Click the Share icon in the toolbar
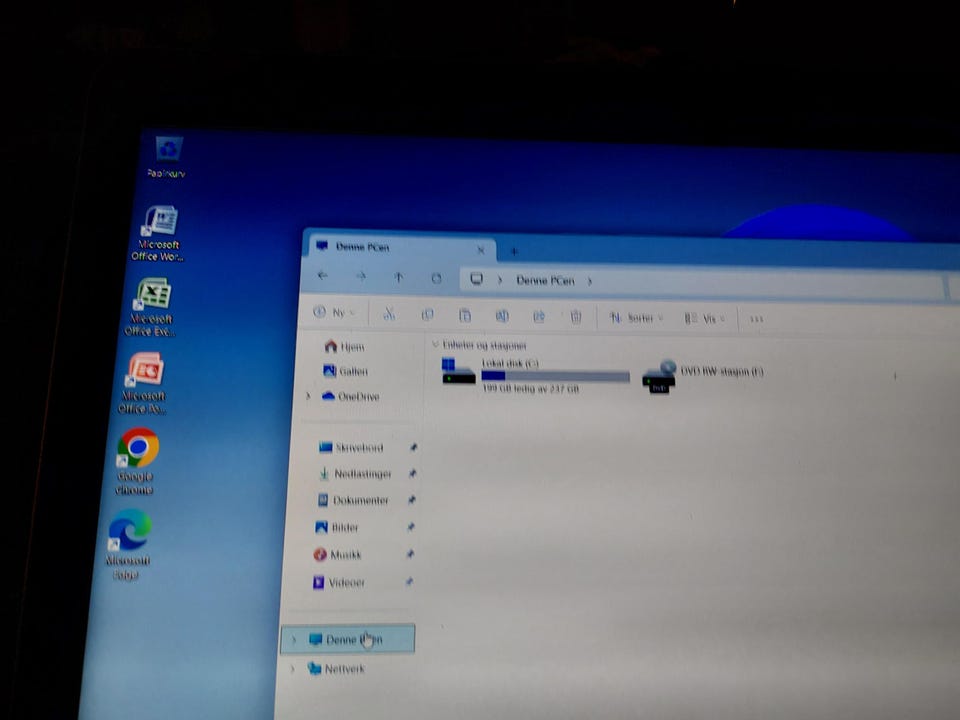This screenshot has height=720, width=960. 539,317
